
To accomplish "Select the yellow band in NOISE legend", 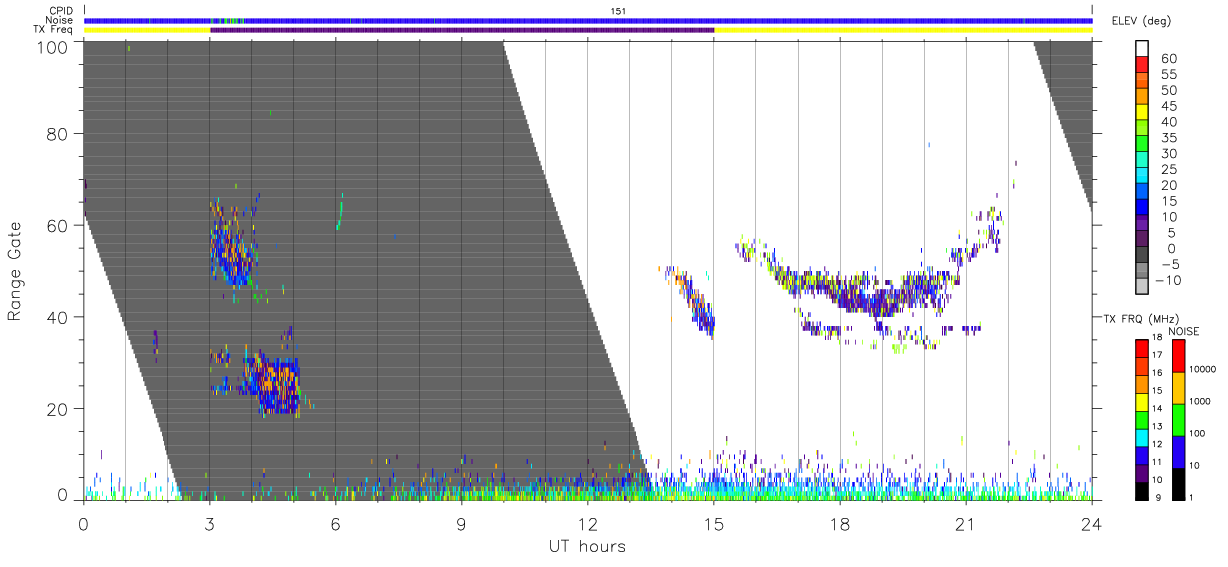I will coord(1179,387).
